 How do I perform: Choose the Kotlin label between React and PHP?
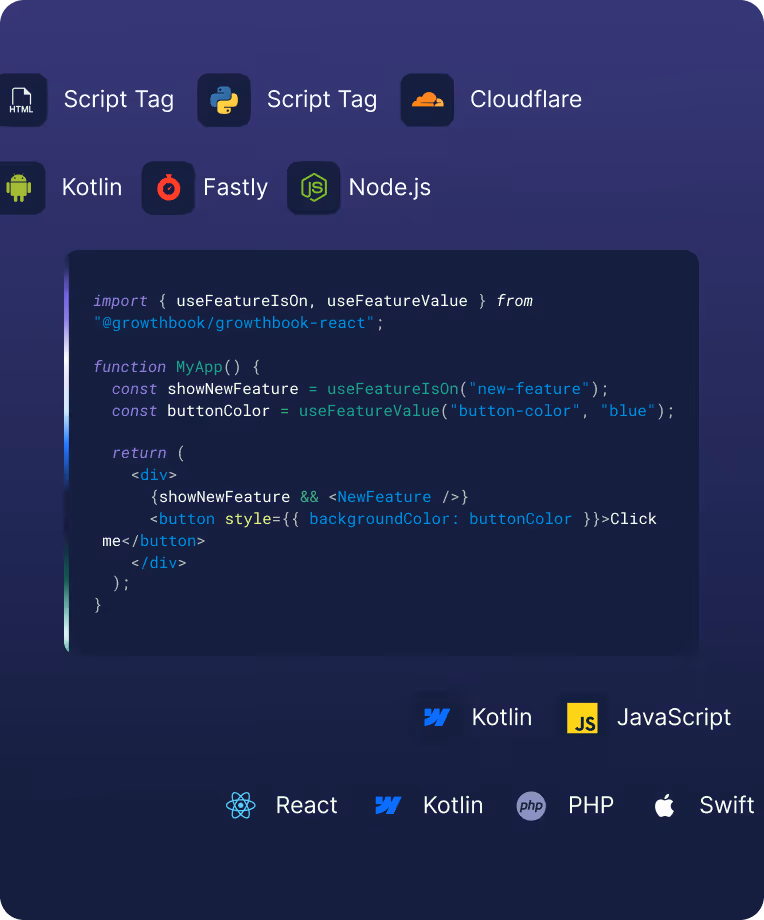(453, 805)
